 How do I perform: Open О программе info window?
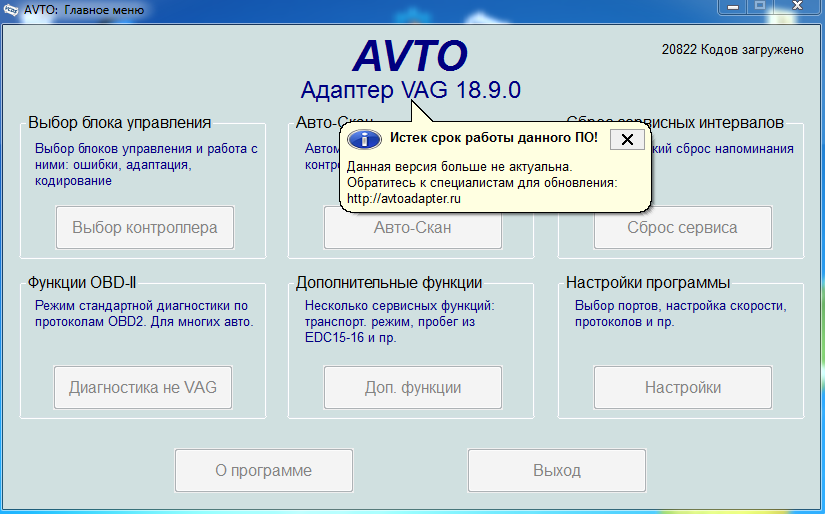point(264,470)
